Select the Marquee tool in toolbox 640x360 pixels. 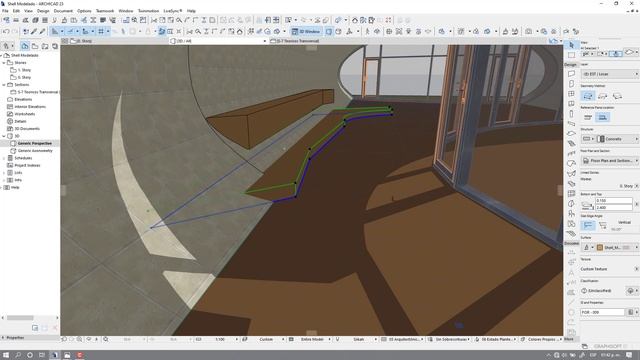[x=571, y=54]
